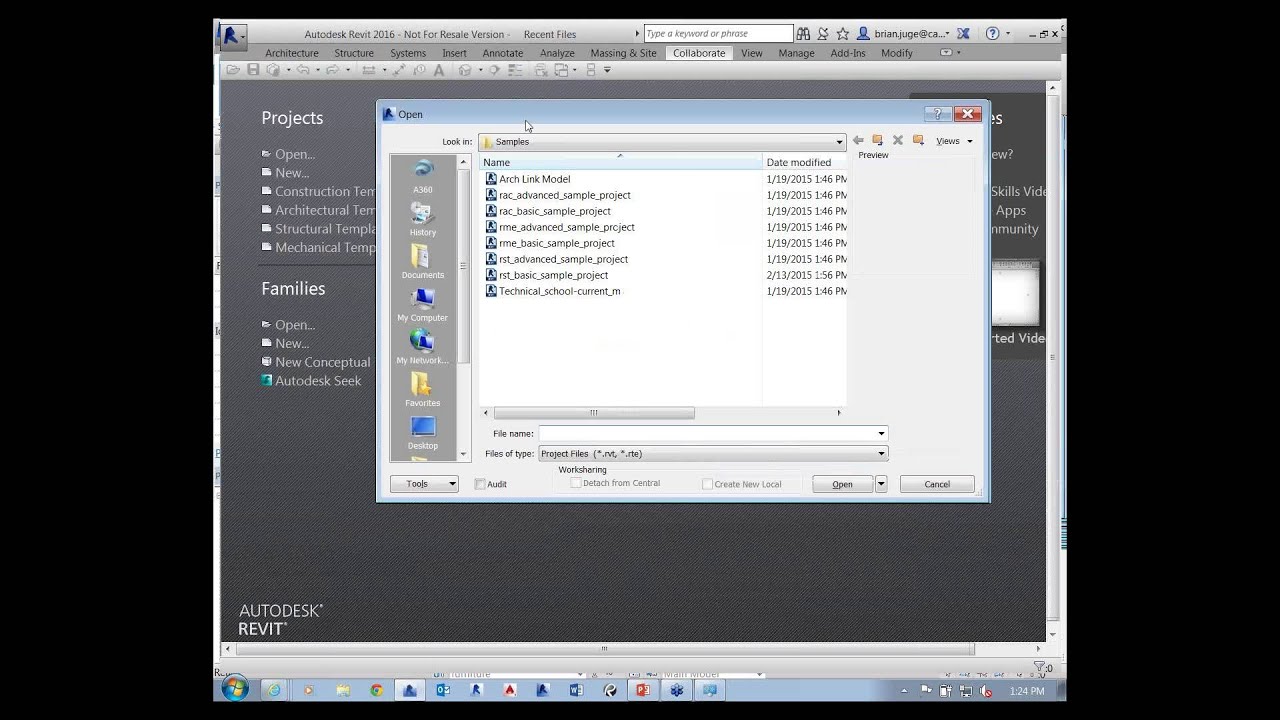This screenshot has width=1280, height=720.
Task: Click the file list horizontal scrollbar thumb
Action: click(x=594, y=413)
